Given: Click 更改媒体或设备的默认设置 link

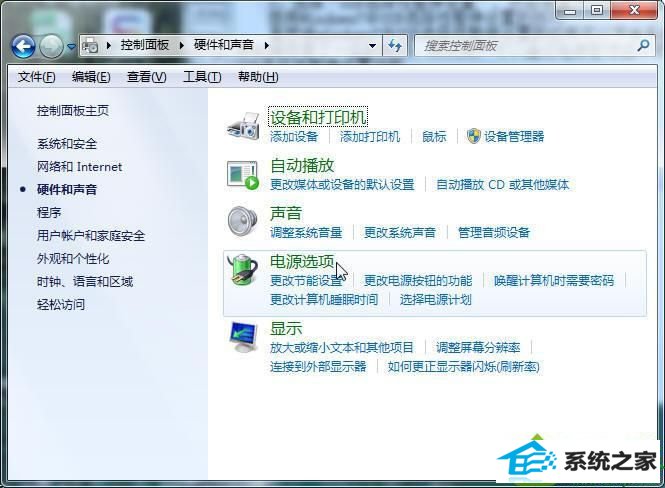Looking at the screenshot, I should [342, 184].
